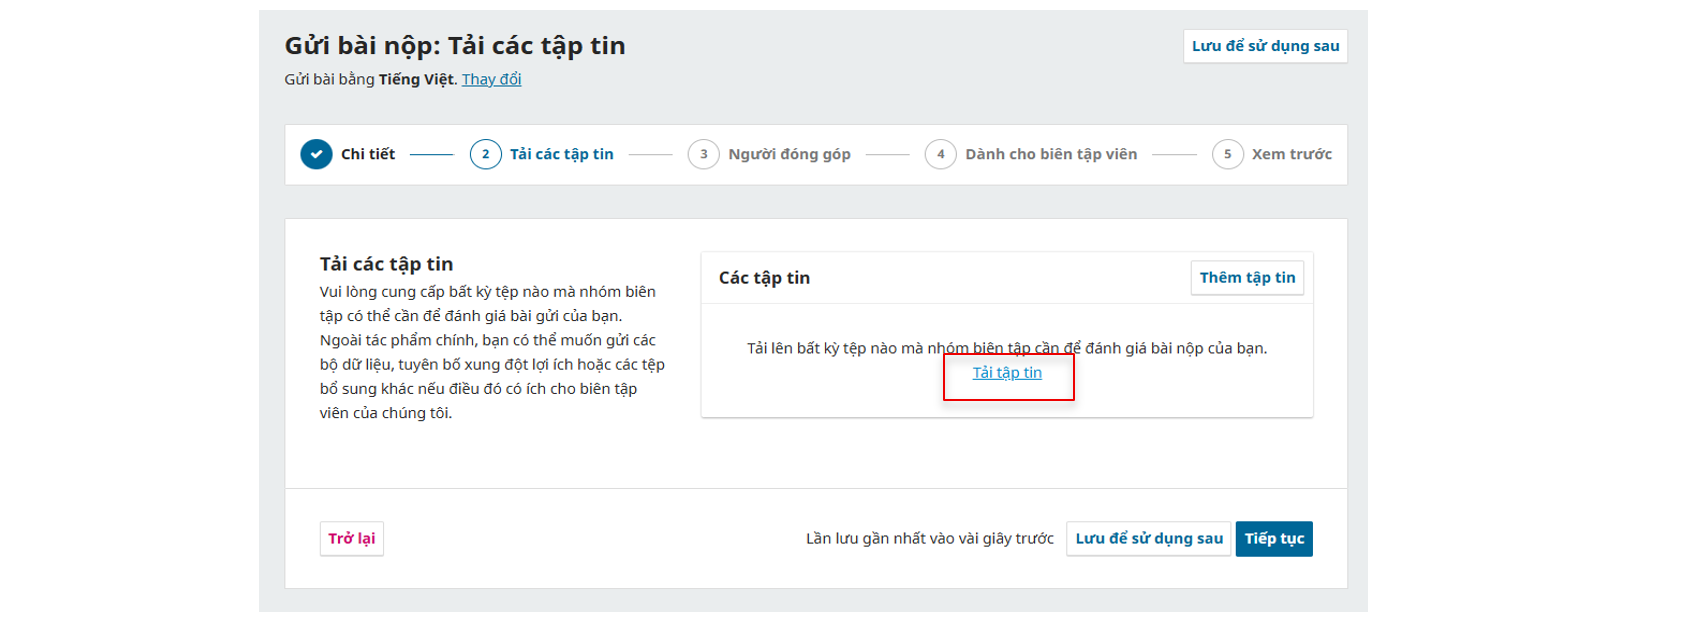Switch to the Xem trước step
The width and height of the screenshot is (1700, 619).
pos(1291,154)
